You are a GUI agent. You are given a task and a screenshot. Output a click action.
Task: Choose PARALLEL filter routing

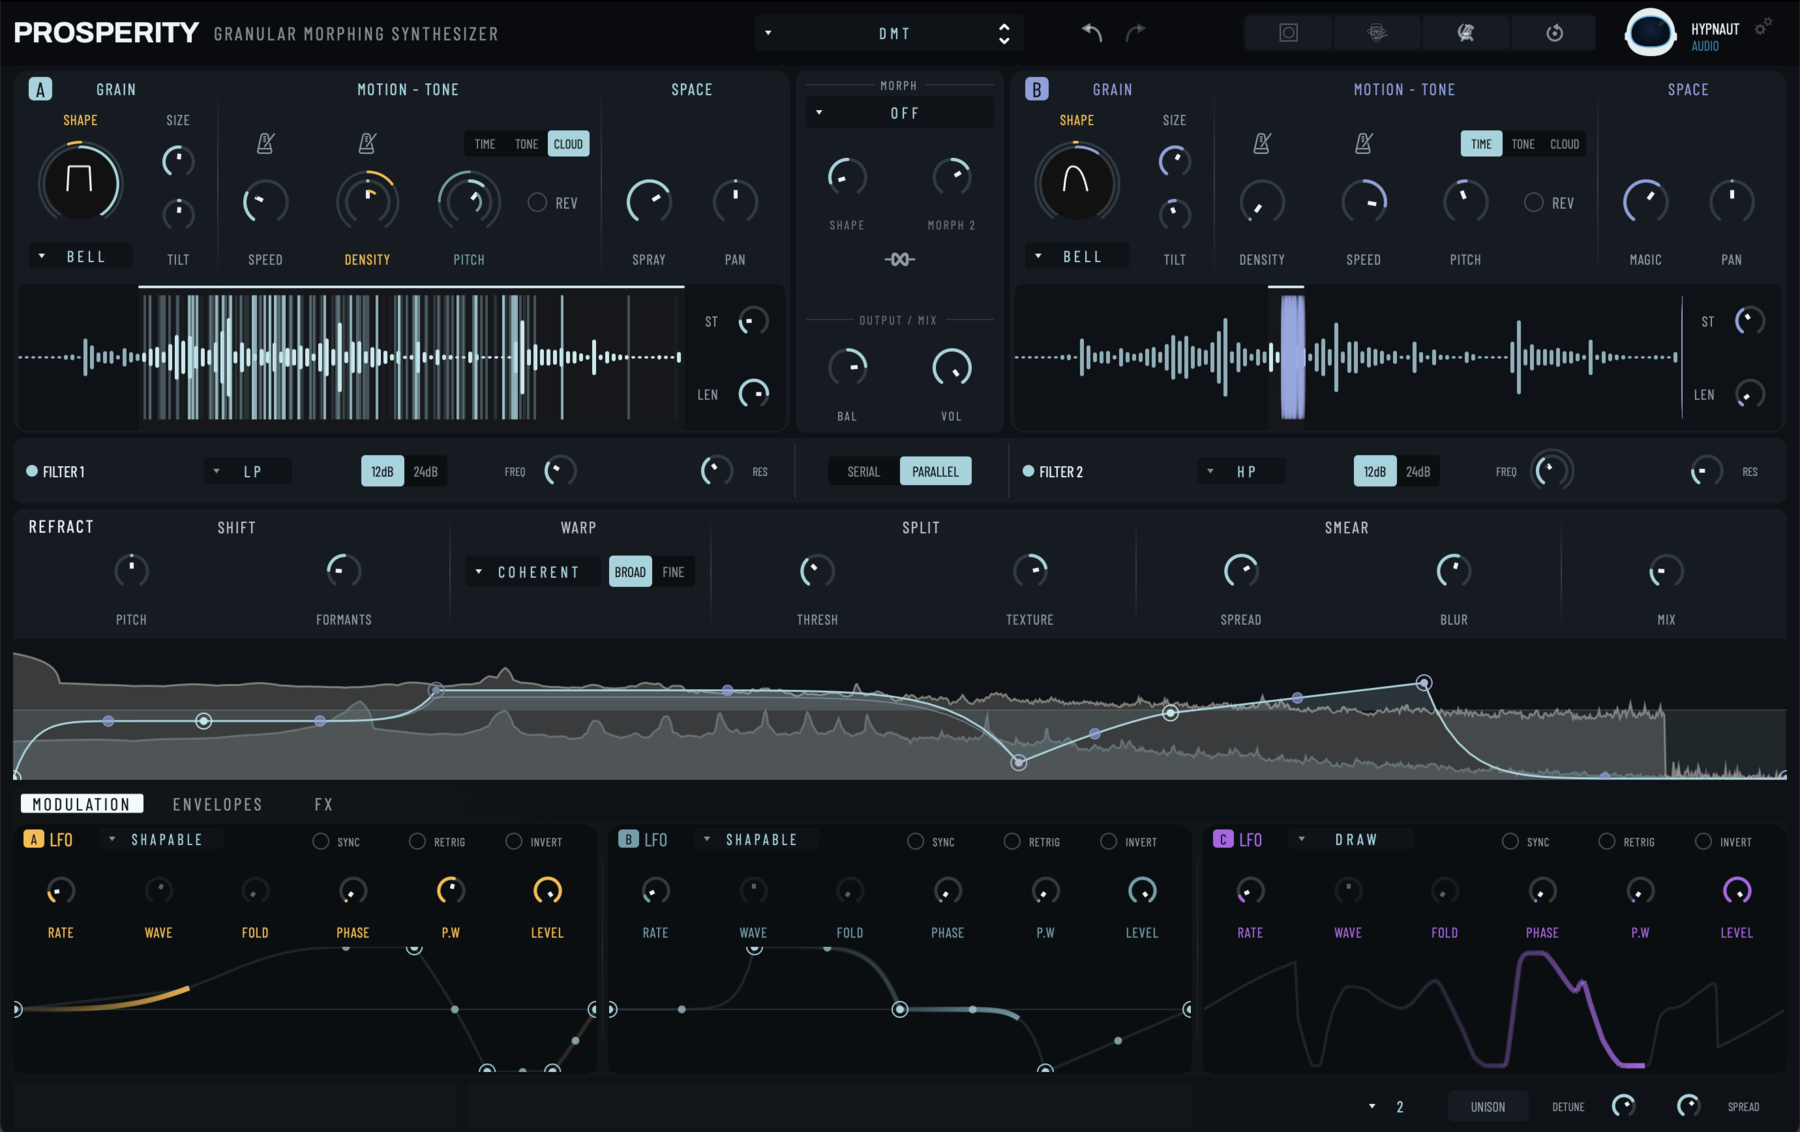point(935,471)
